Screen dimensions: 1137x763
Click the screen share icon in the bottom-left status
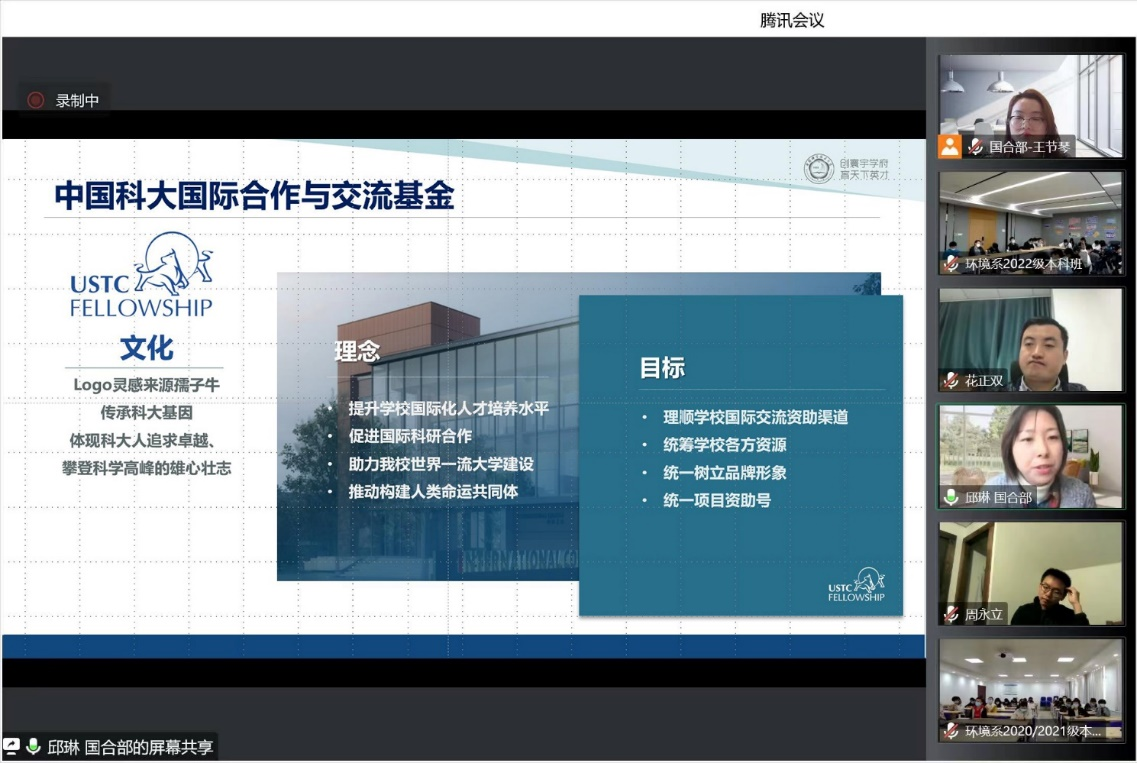click(12, 746)
